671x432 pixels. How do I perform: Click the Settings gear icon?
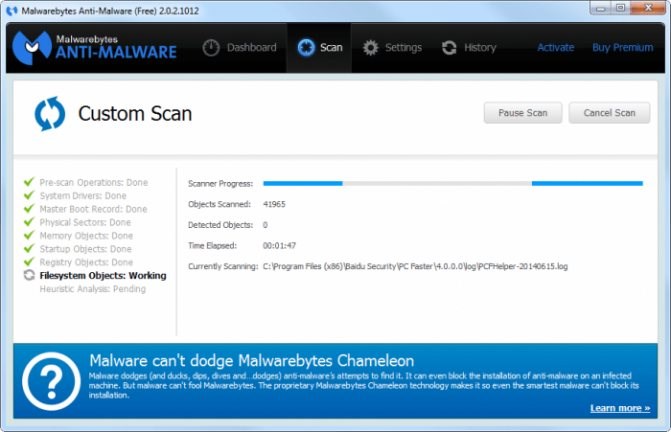pyautogui.click(x=371, y=47)
